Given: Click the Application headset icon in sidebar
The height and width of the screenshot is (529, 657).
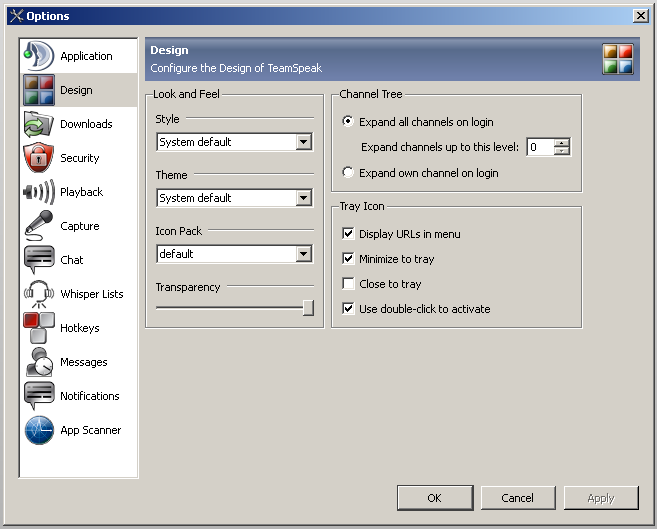Looking at the screenshot, I should tap(39, 56).
